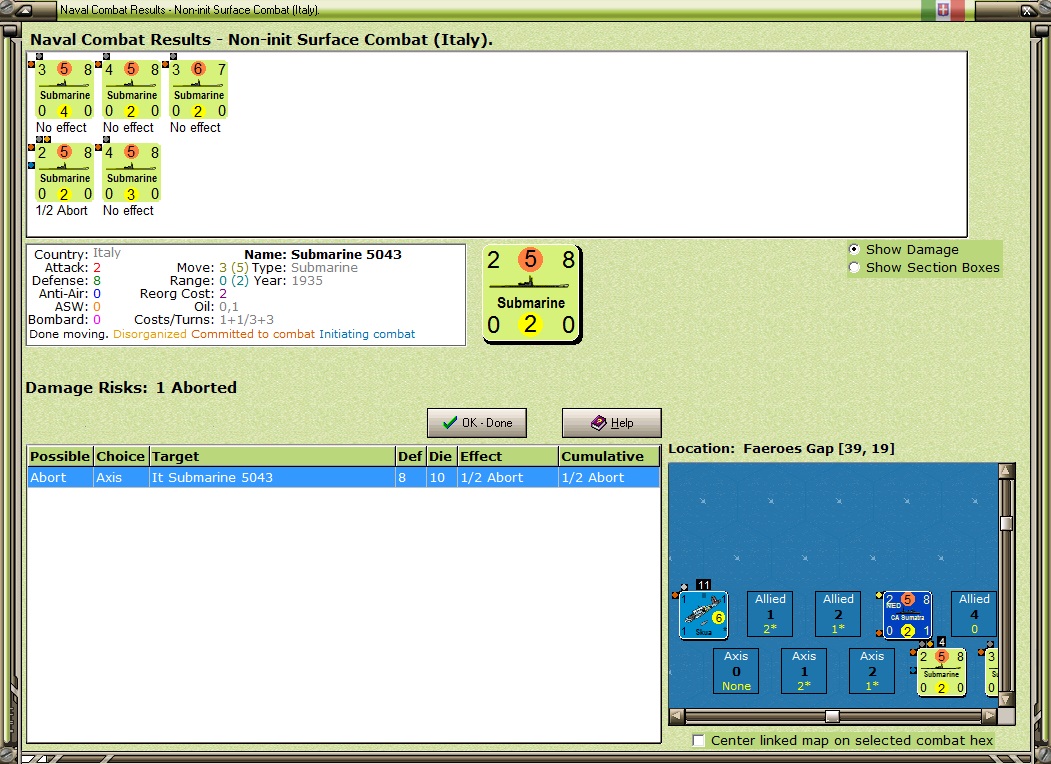
Task: Select the CA Sumatra cruiser unit on the map
Action: coord(908,615)
